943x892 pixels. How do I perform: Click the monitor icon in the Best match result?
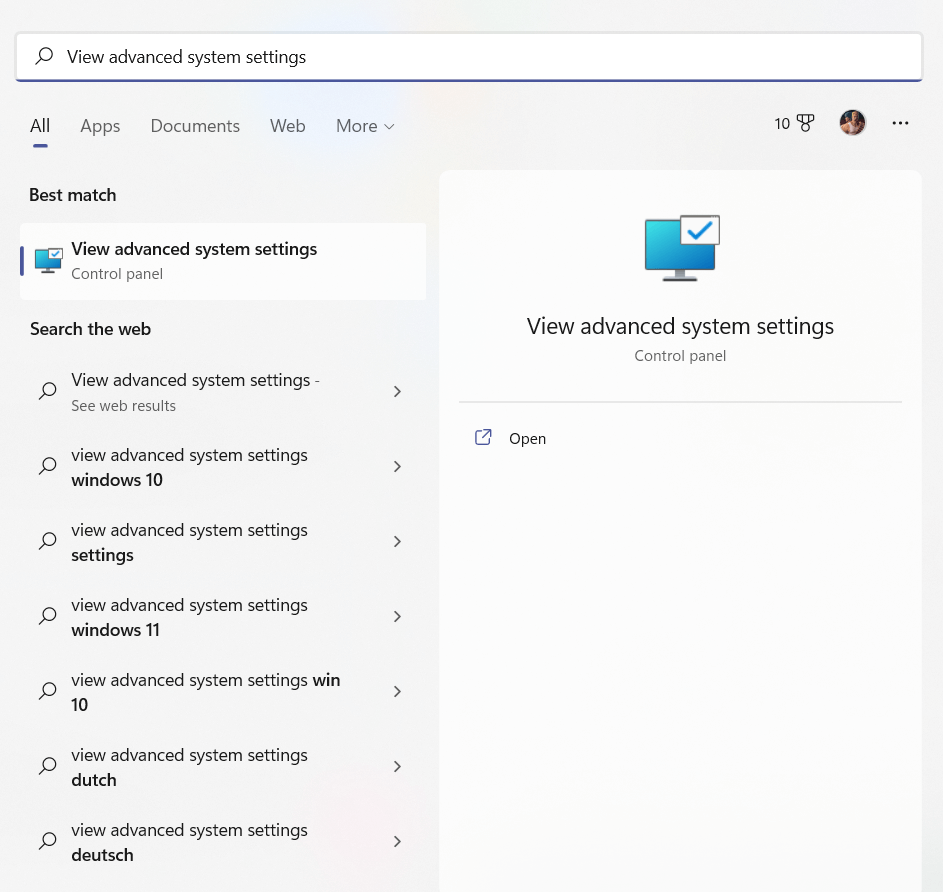pos(49,260)
